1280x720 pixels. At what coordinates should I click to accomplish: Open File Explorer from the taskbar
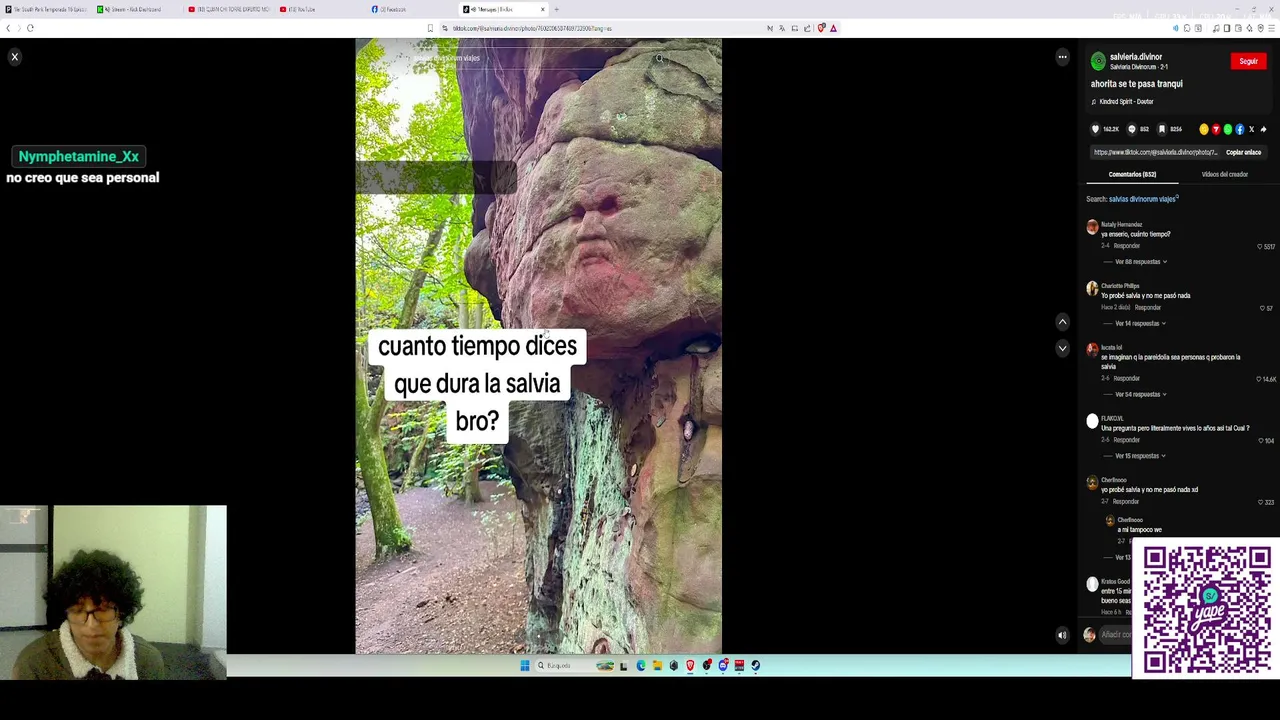tap(657, 666)
